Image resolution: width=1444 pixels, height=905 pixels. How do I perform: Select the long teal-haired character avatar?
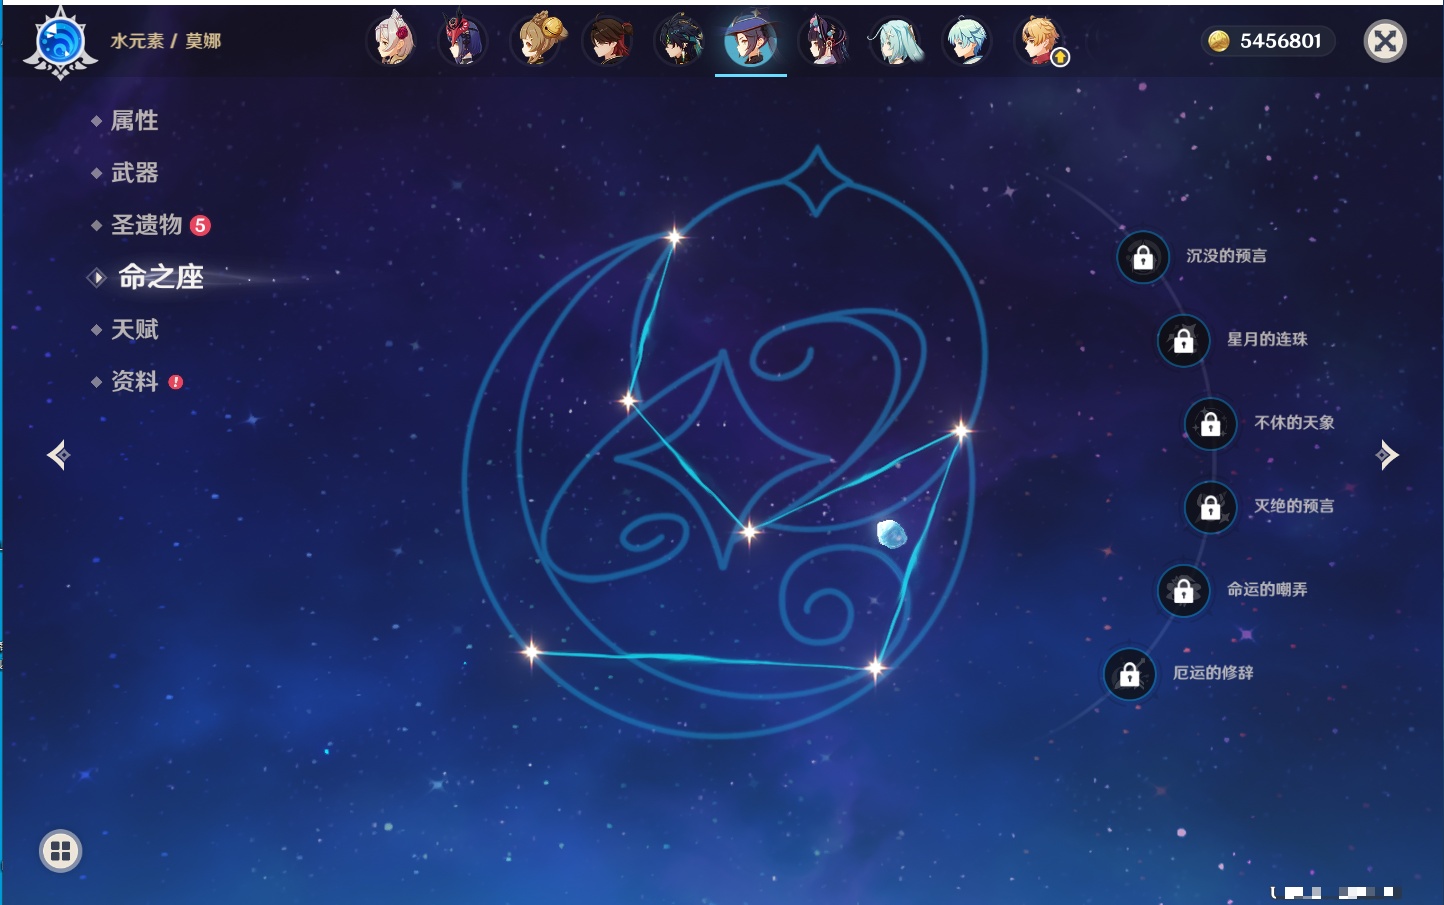(896, 41)
